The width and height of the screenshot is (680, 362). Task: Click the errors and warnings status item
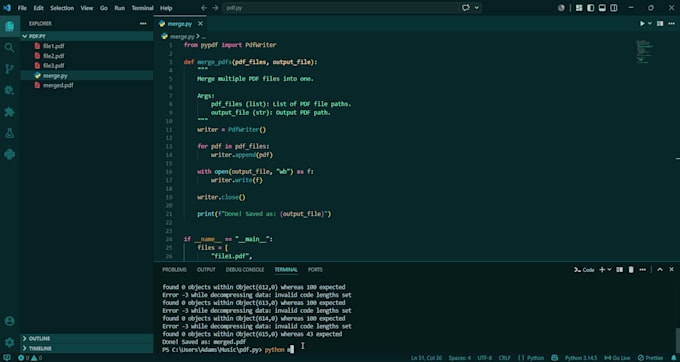click(30, 358)
